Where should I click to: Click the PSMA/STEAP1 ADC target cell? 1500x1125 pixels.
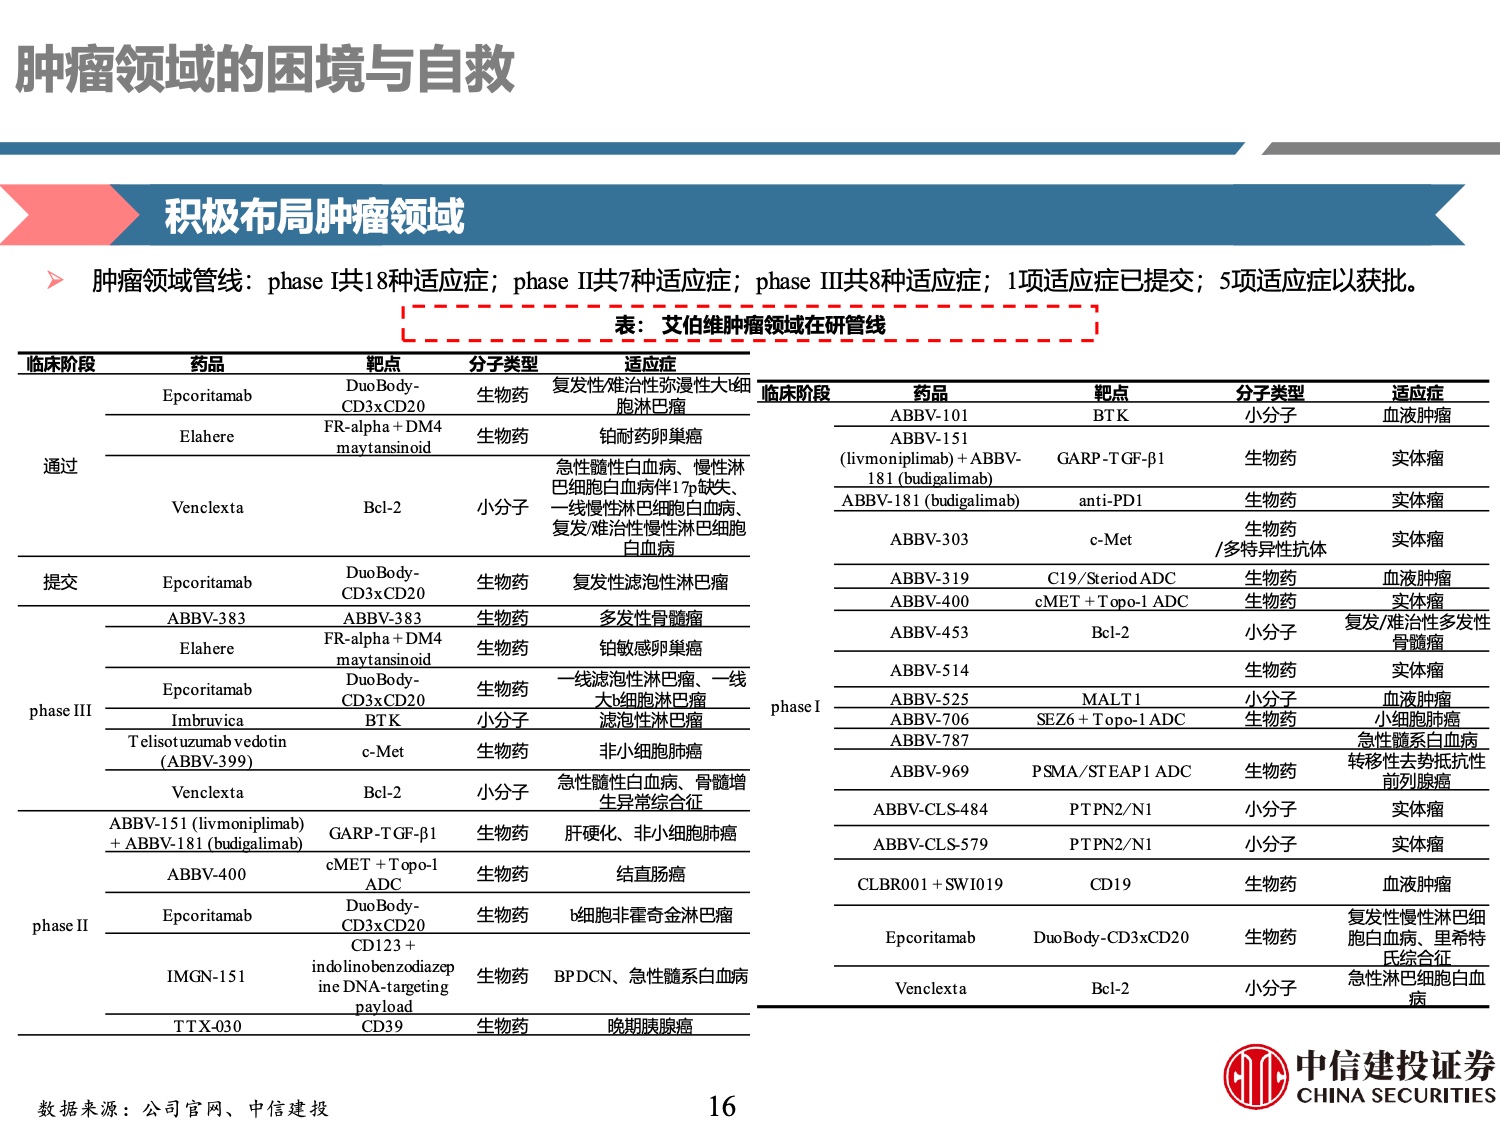click(x=1111, y=771)
